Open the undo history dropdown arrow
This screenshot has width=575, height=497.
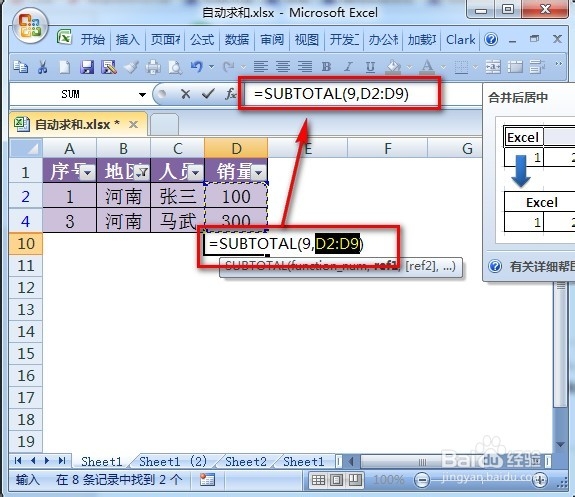click(x=212, y=67)
